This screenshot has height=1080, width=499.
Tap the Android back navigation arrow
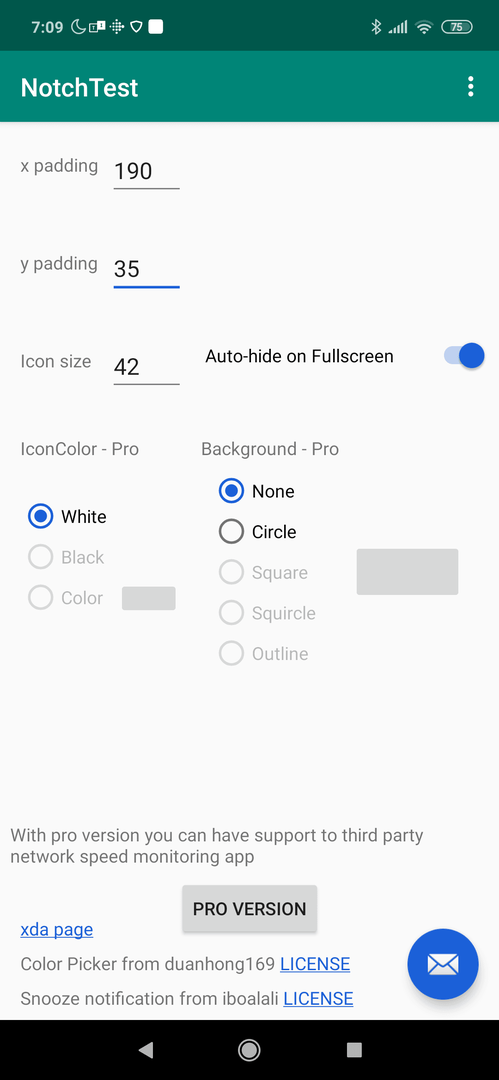tap(145, 1050)
